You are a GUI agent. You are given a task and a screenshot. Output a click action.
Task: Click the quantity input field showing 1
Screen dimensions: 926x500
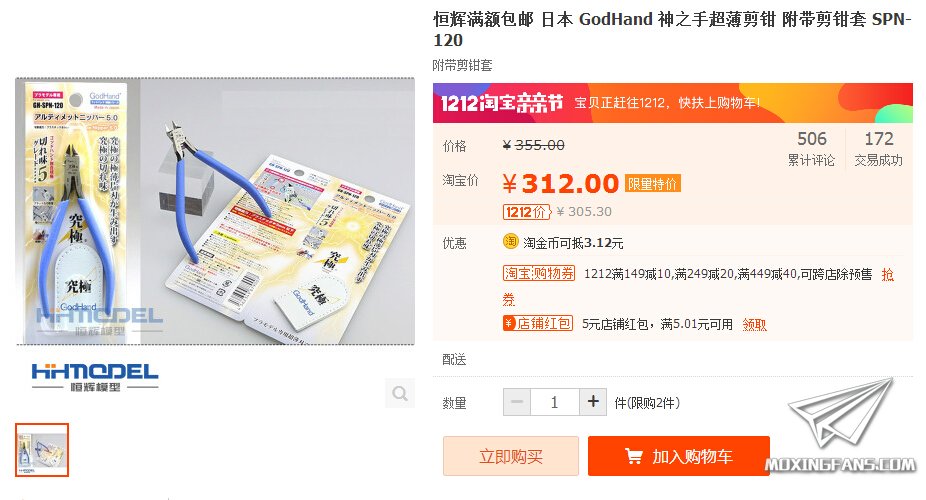pyautogui.click(x=555, y=402)
